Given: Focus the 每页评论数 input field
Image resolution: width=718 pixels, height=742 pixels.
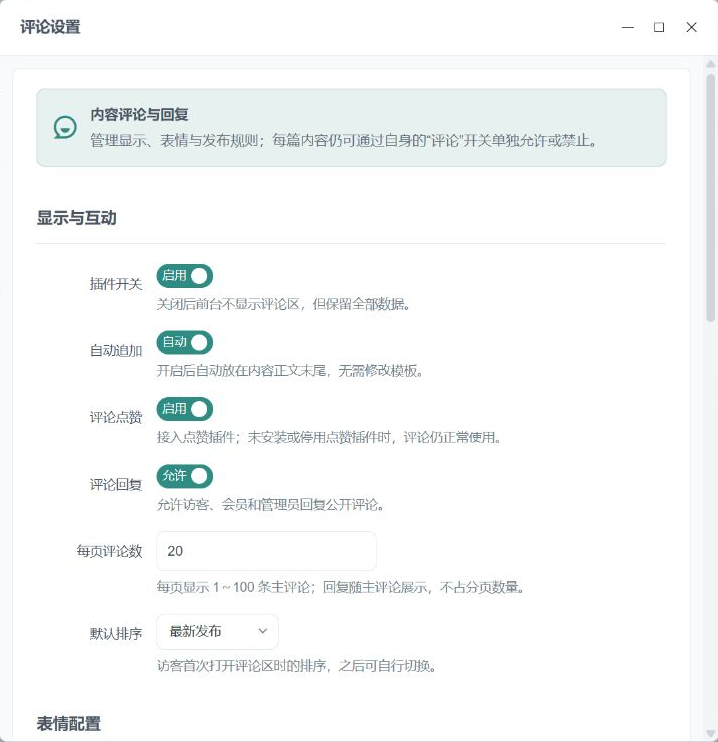Looking at the screenshot, I should coord(266,551).
